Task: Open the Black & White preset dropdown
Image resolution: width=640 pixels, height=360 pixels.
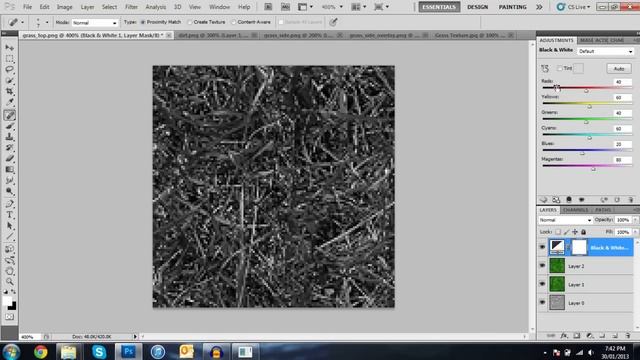Action: click(605, 51)
